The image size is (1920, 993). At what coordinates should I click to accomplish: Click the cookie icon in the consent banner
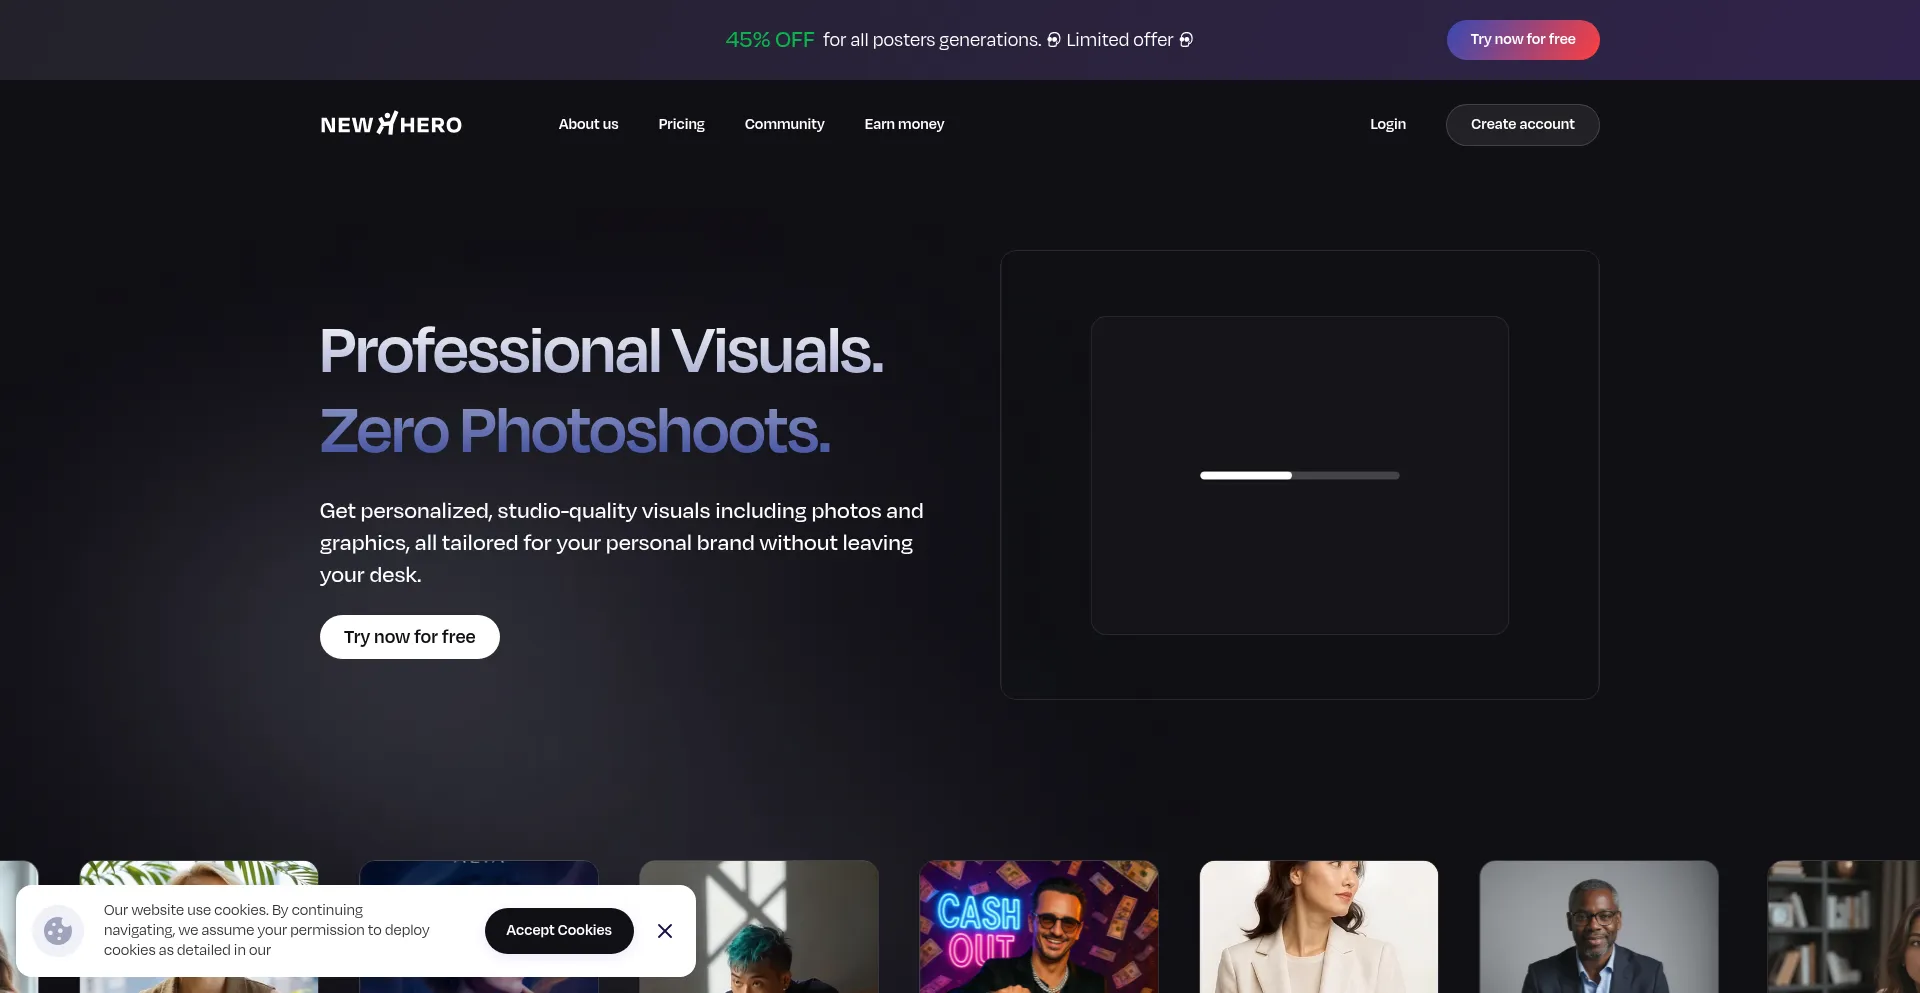[58, 930]
